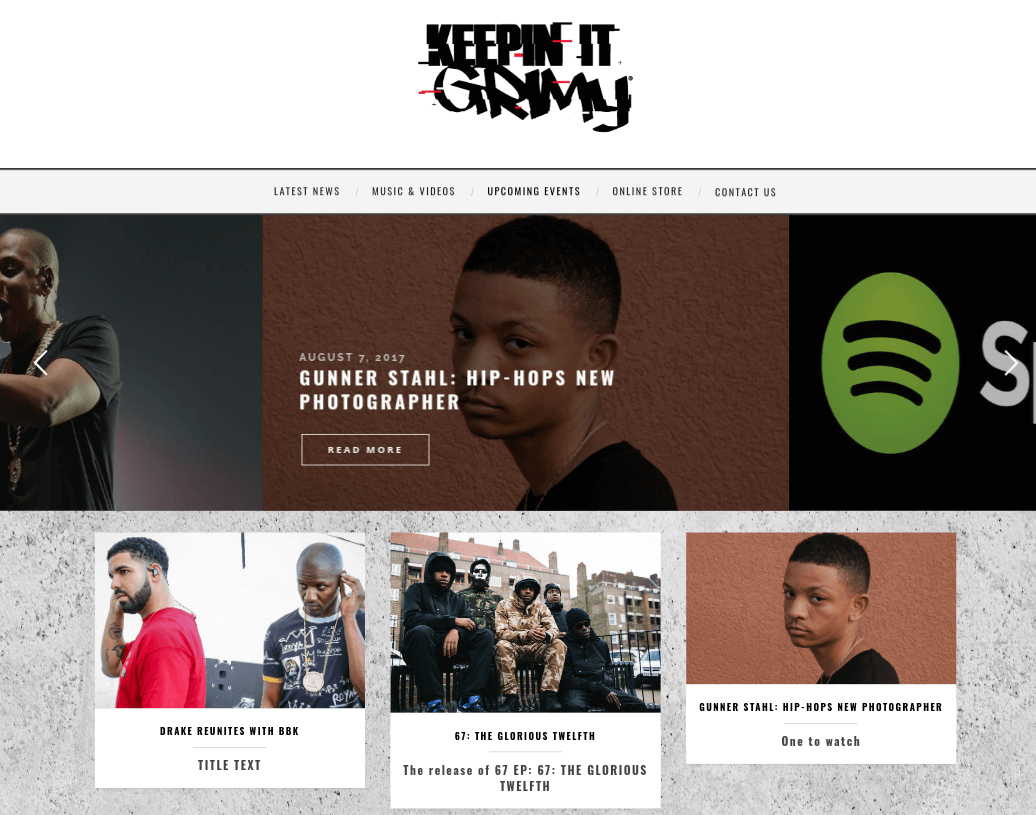Select the Spotify logo slide
This screenshot has width=1036, height=815.
pos(912,363)
